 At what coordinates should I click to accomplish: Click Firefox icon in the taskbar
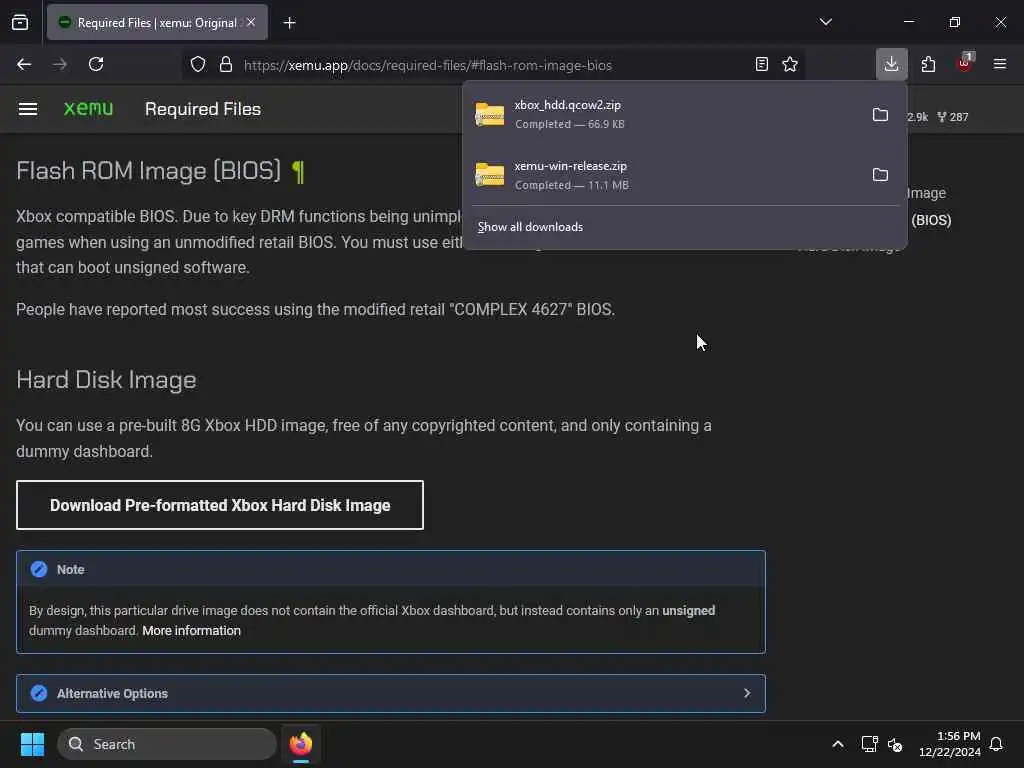(x=301, y=744)
